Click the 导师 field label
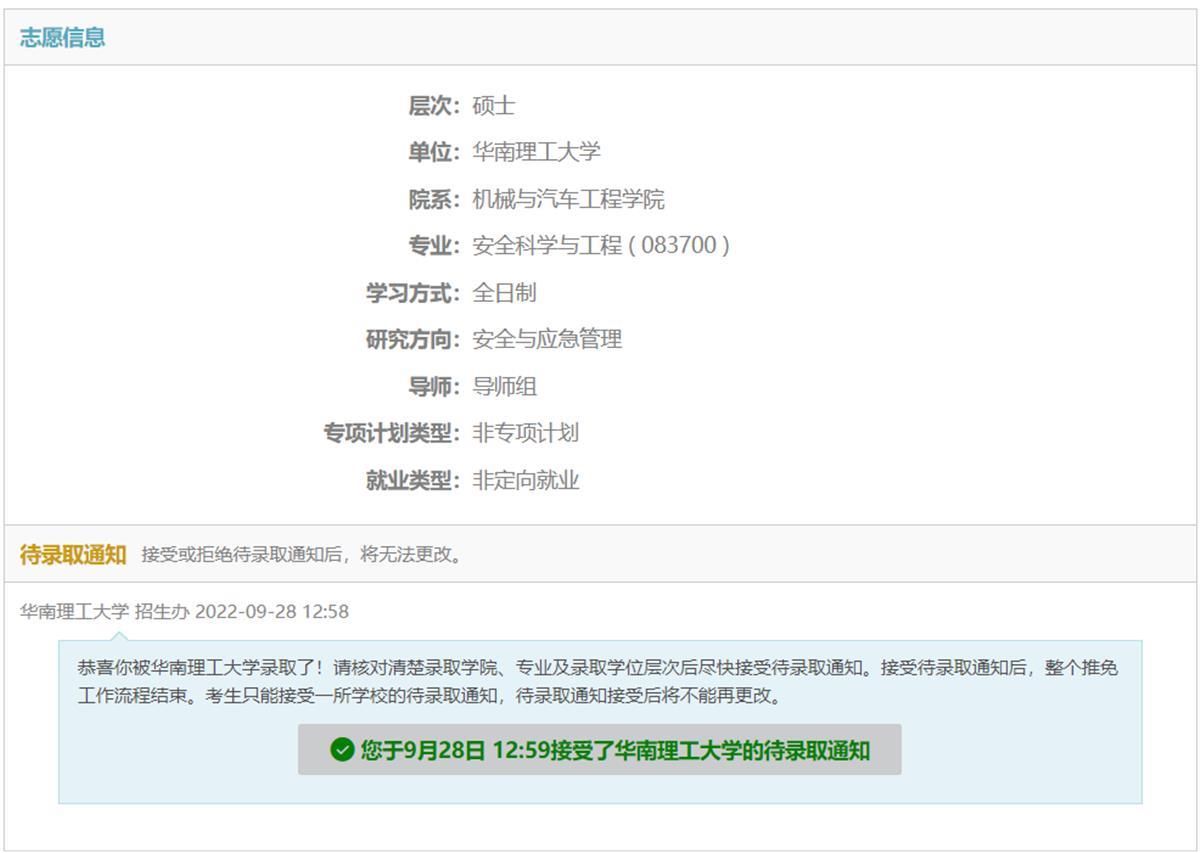Viewport: 1200px width, 853px height. [x=434, y=387]
